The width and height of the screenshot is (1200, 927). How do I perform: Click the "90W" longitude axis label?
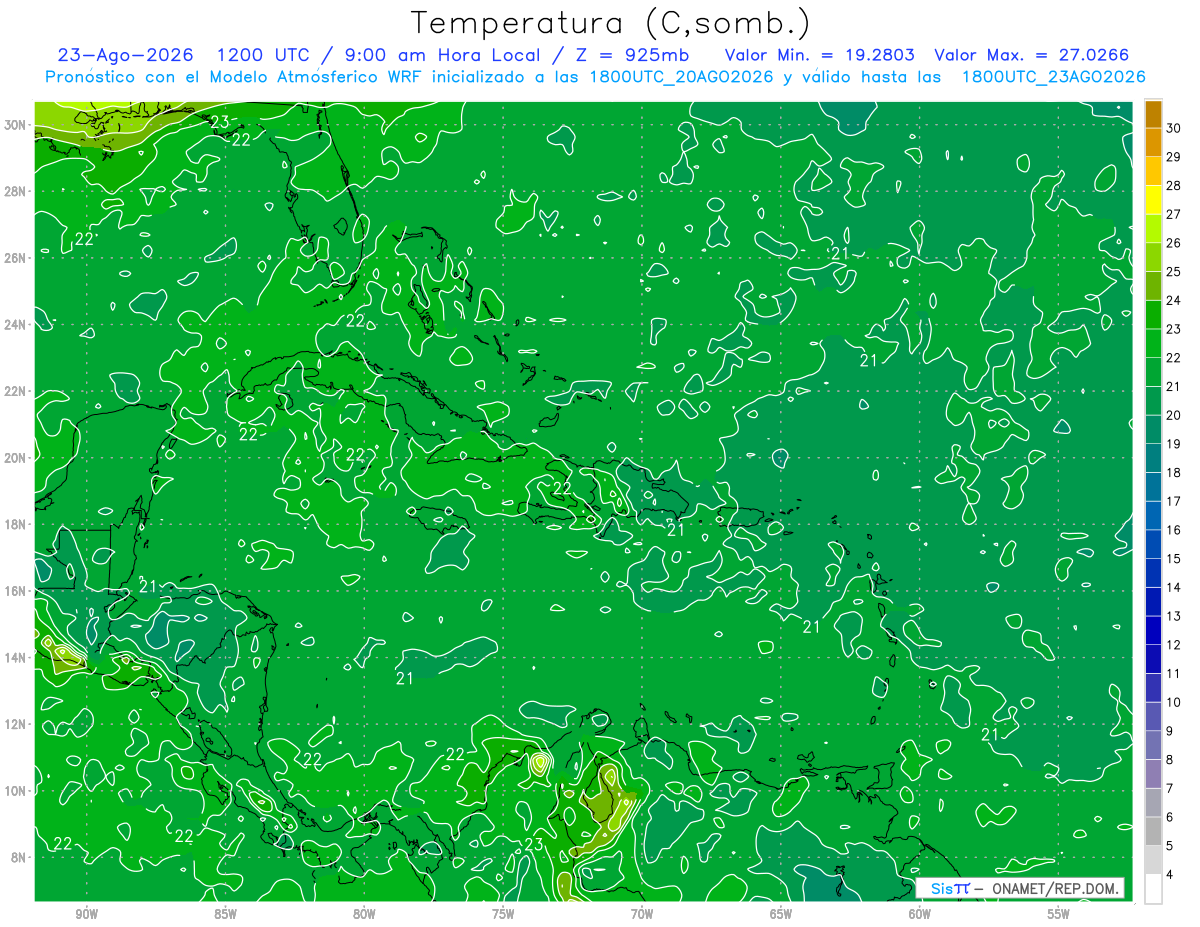point(86,914)
